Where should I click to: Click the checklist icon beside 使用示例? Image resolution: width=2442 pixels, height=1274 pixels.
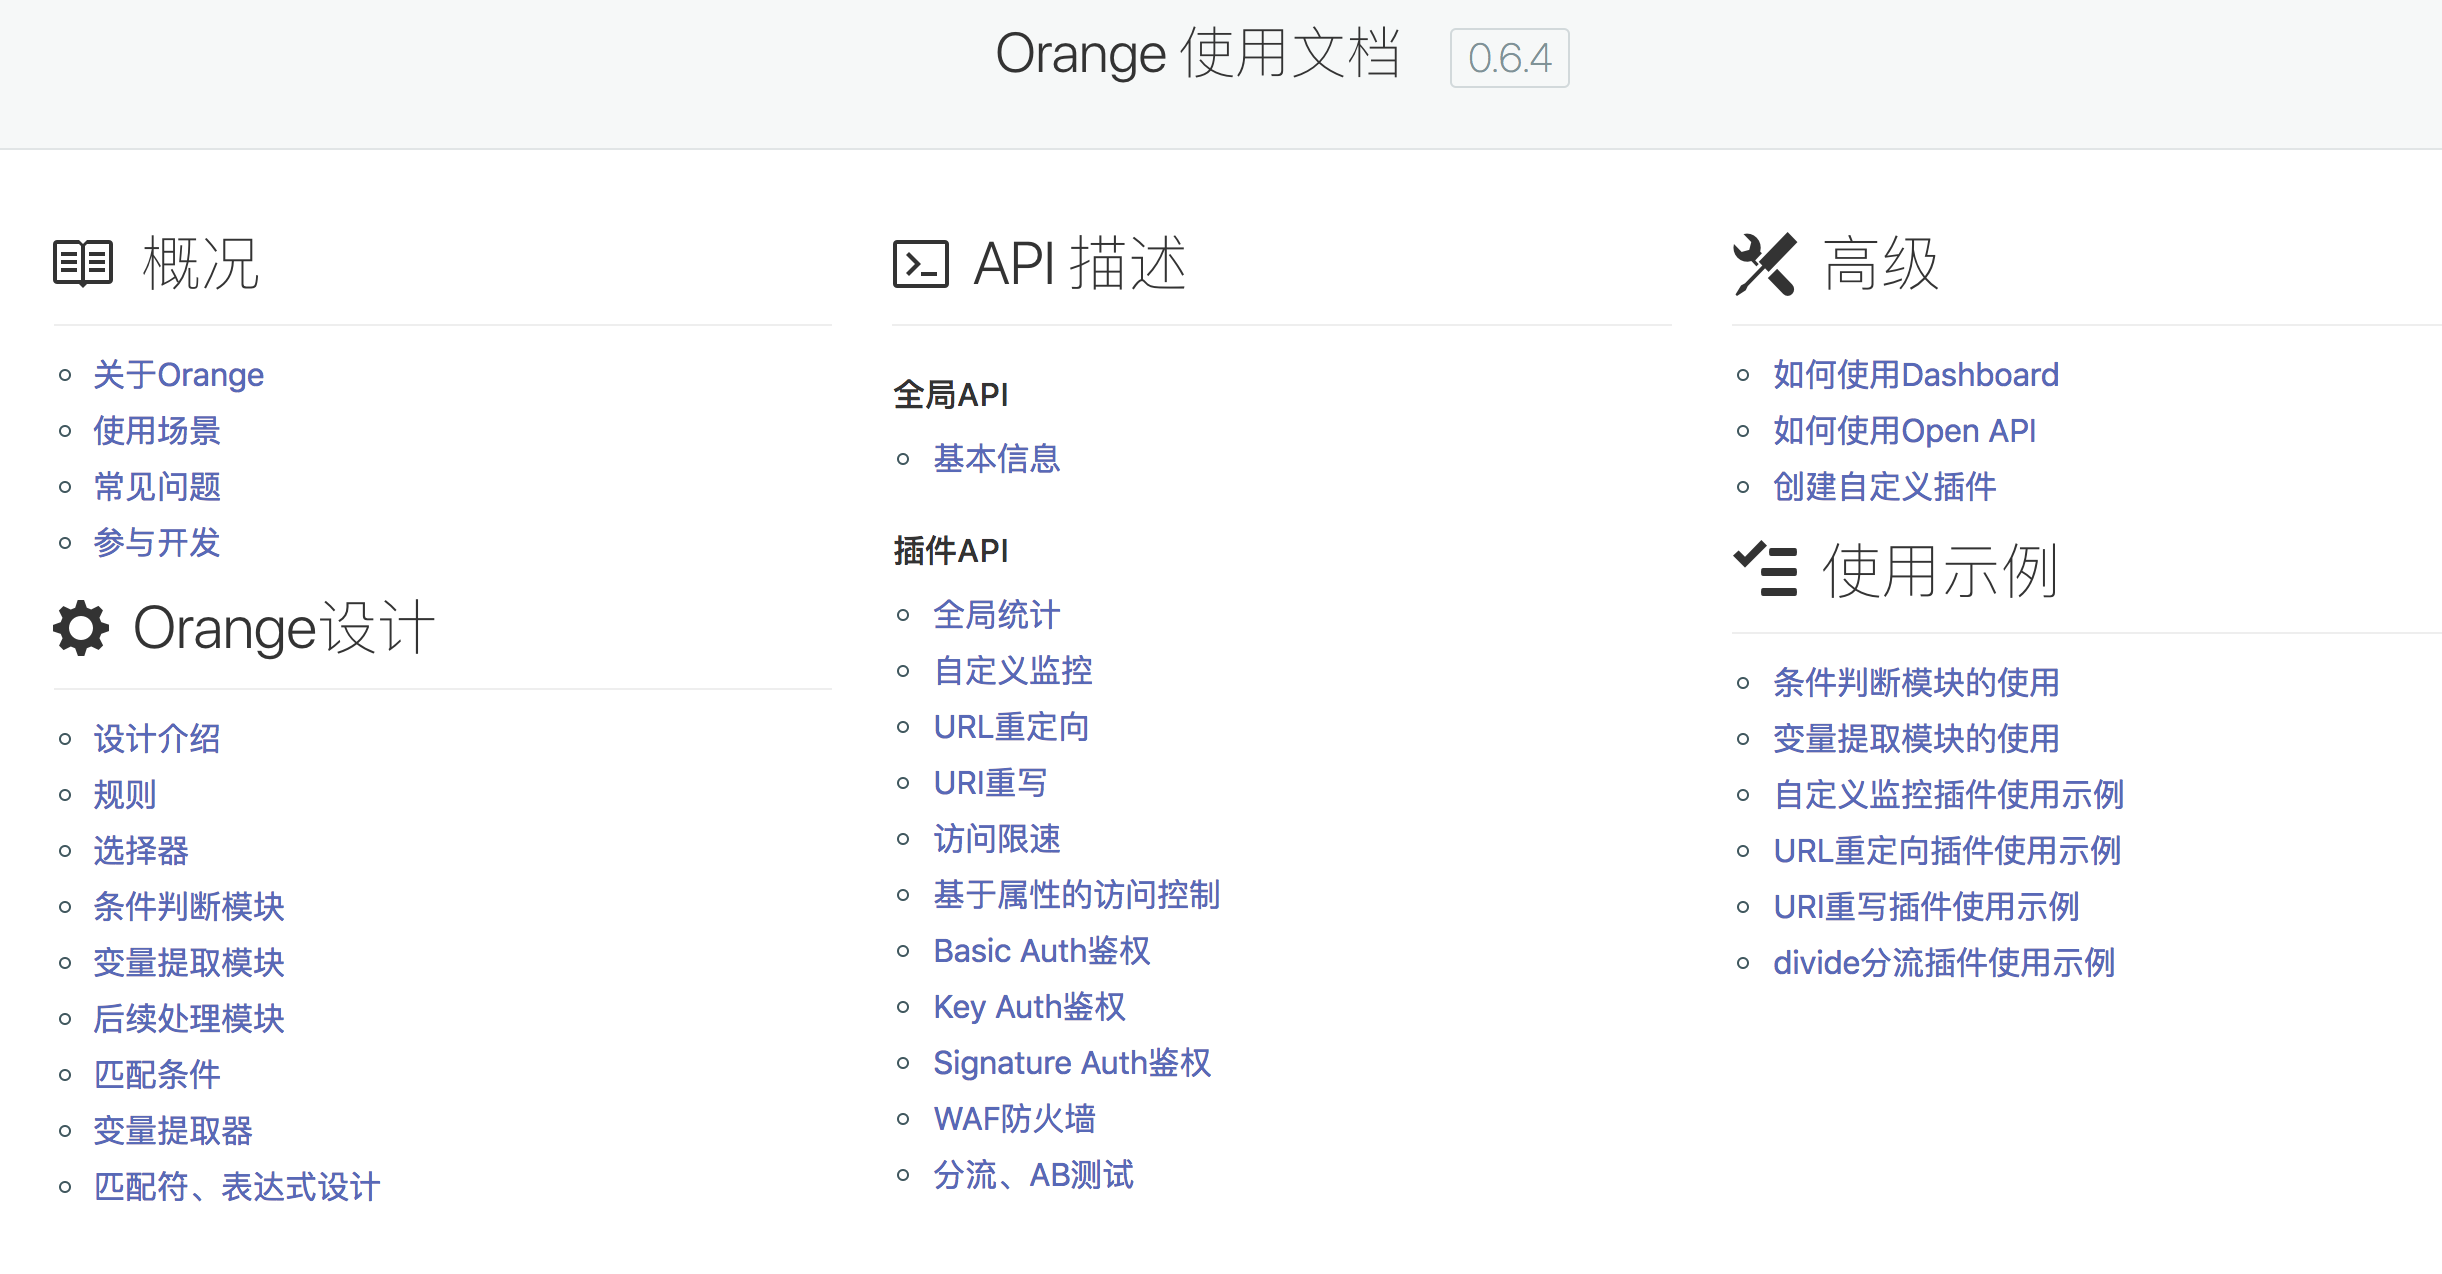(x=1765, y=570)
